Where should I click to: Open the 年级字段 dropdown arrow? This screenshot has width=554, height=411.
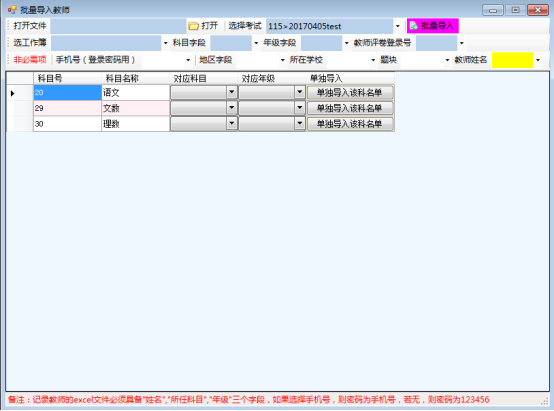click(347, 43)
